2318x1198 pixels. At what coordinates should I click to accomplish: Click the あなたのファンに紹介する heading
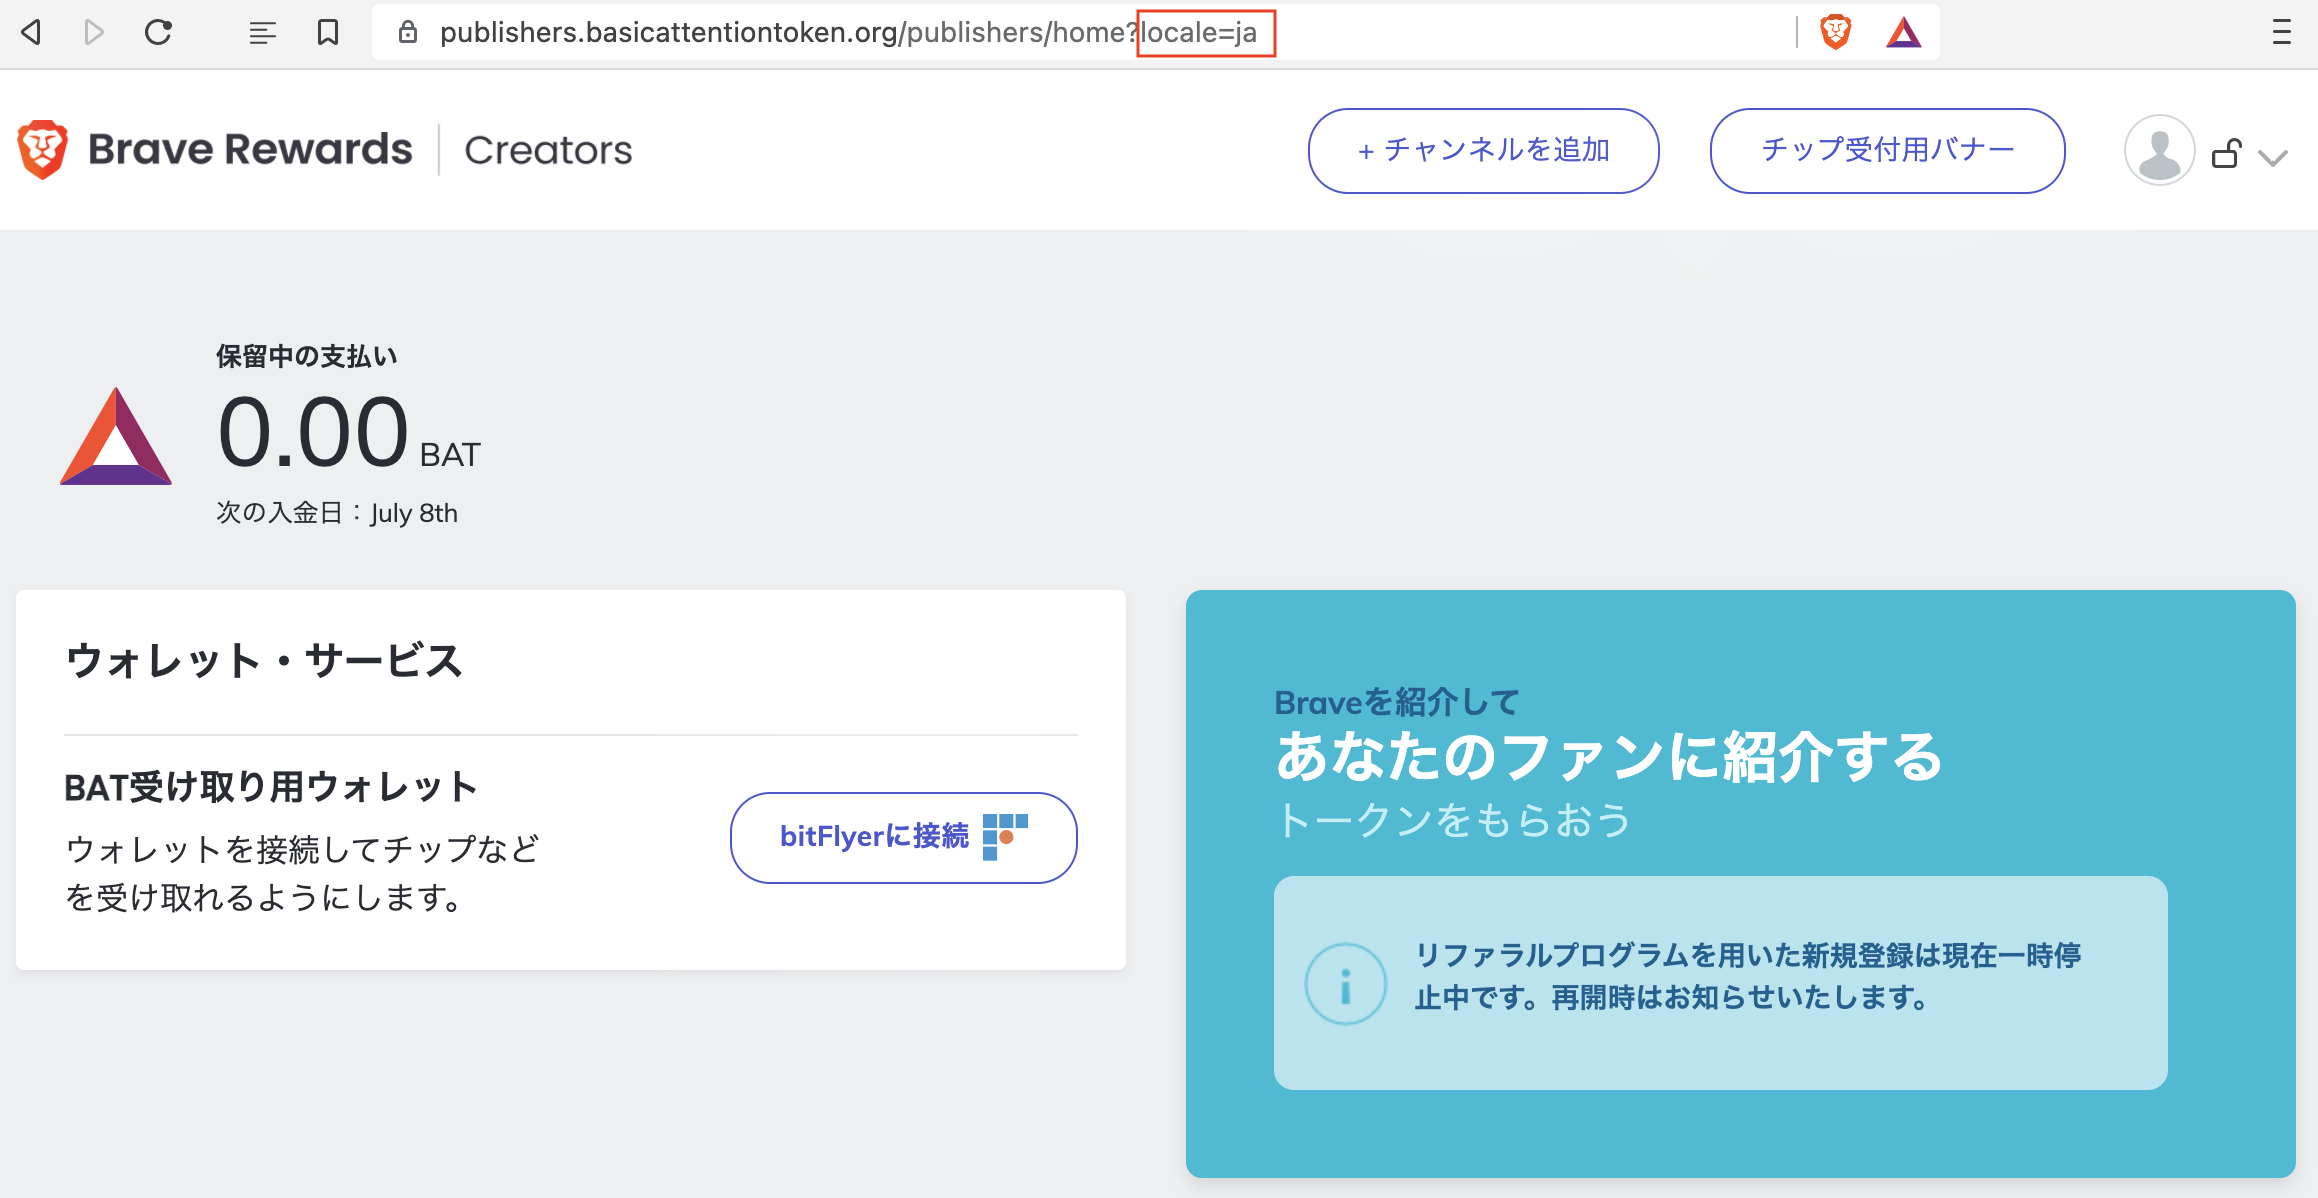click(x=1609, y=757)
